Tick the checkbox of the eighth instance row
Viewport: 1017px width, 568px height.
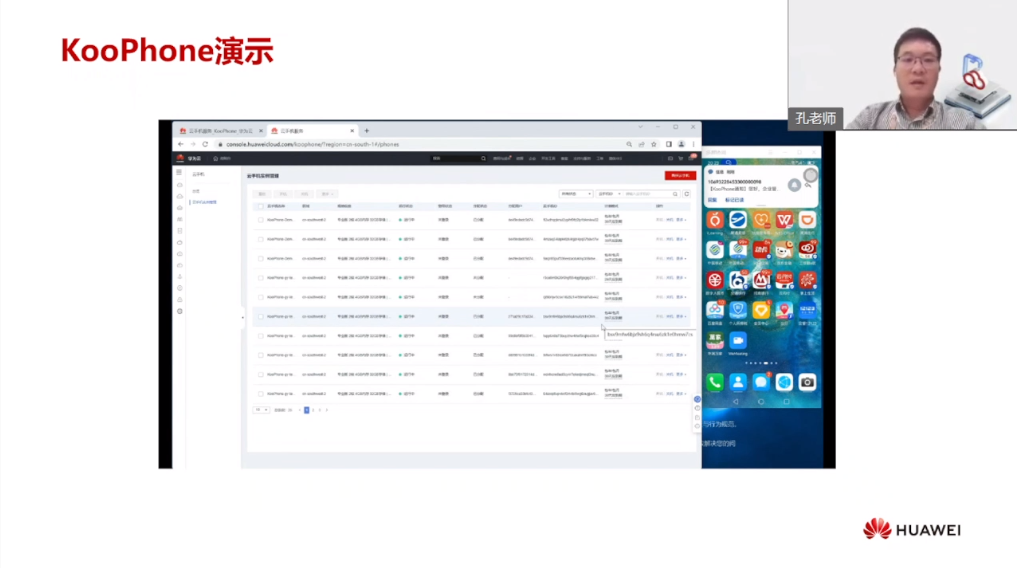(x=261, y=355)
